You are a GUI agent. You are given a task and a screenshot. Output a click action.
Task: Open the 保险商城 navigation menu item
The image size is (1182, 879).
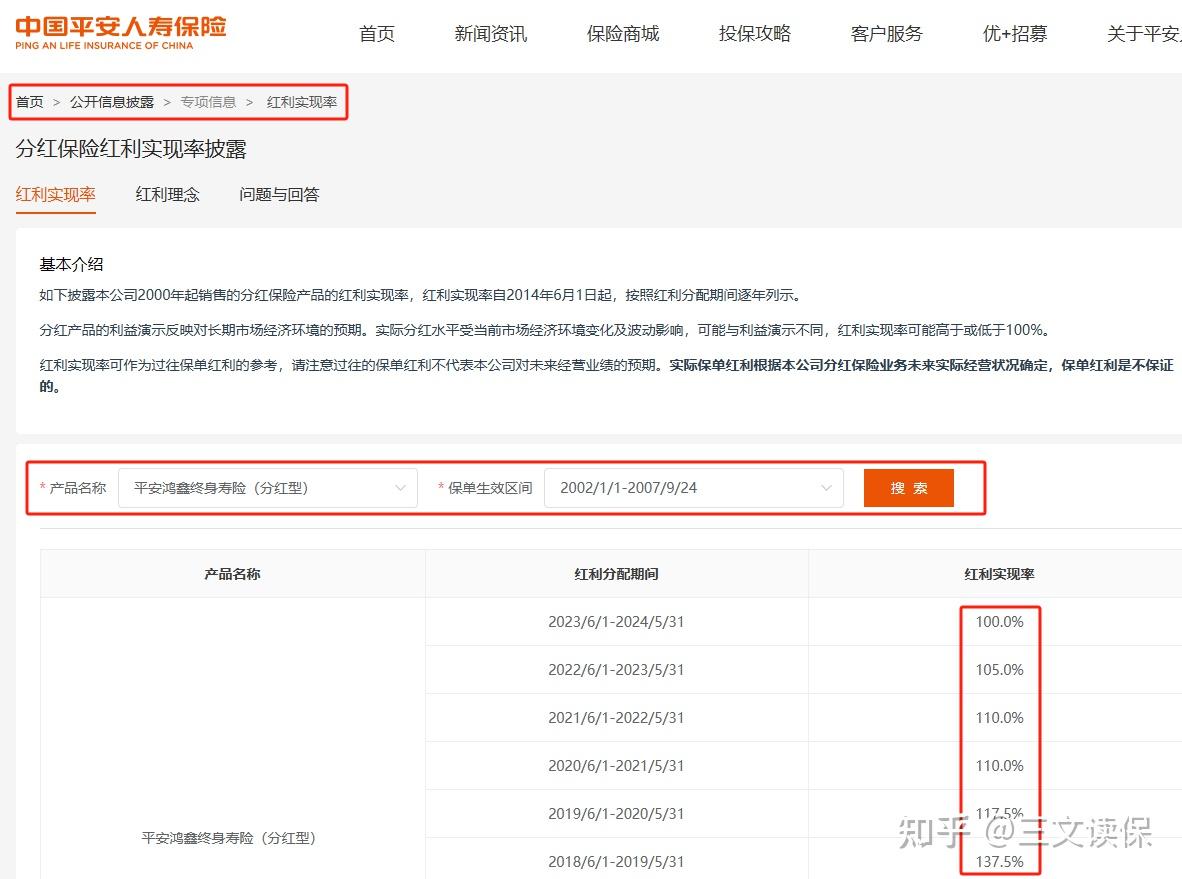(x=623, y=34)
